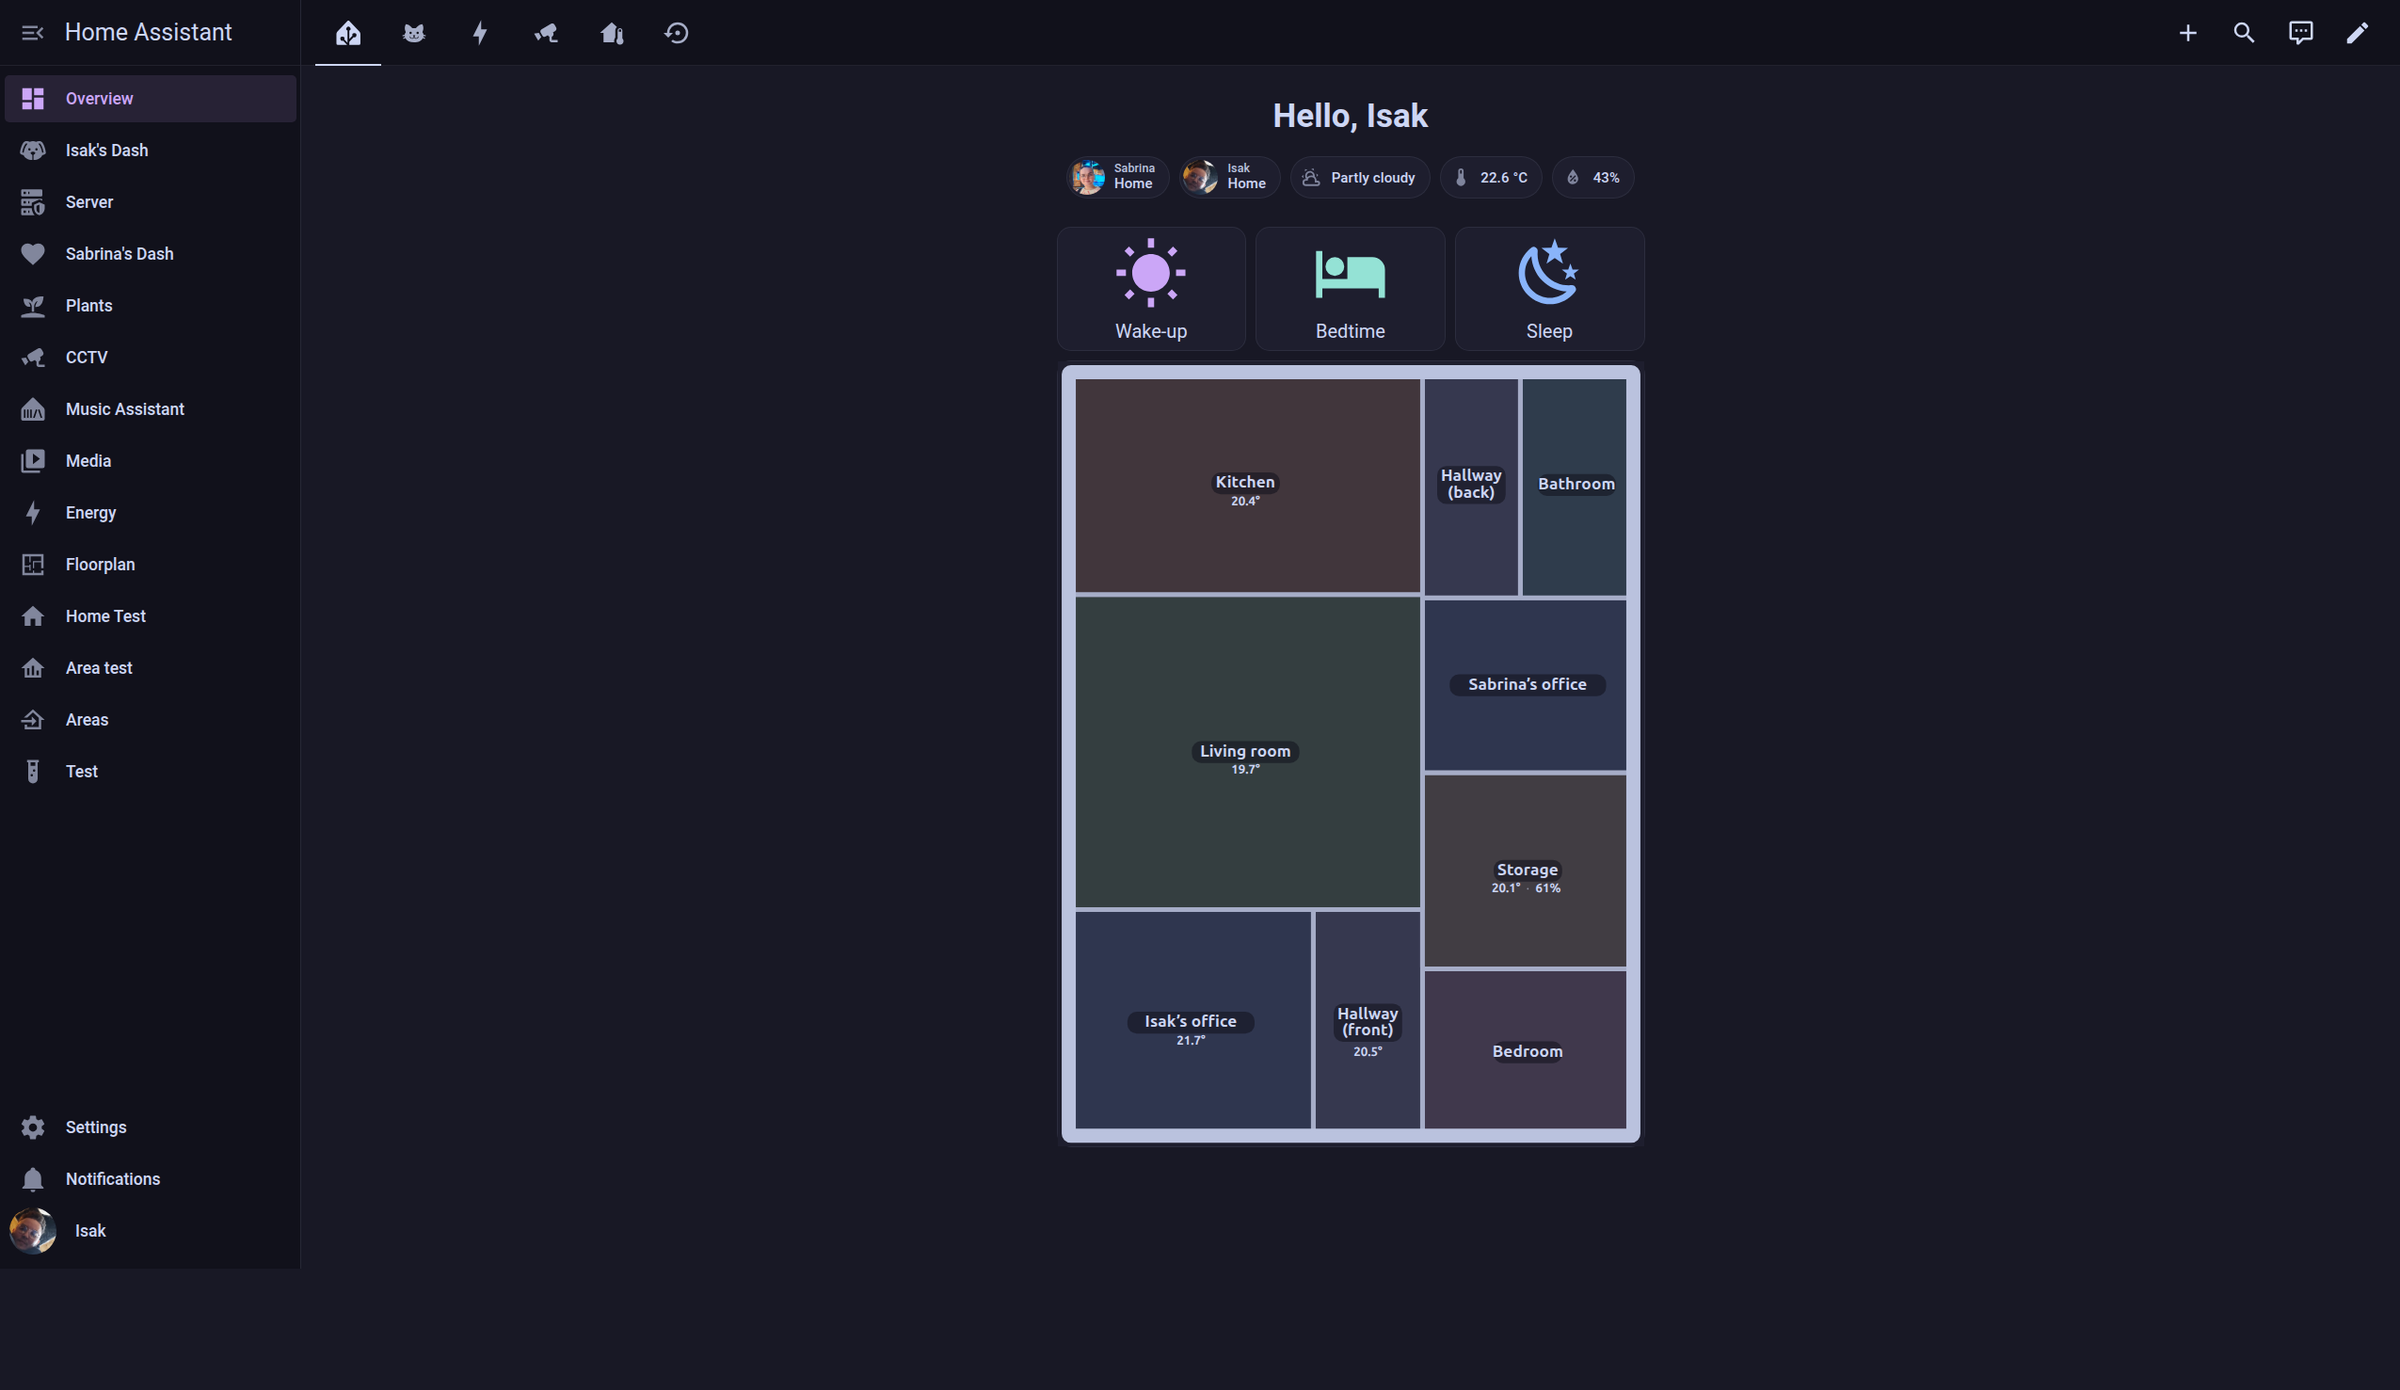This screenshot has height=1390, width=2400.
Task: Activate the Sleep scene button
Action: [1549, 288]
